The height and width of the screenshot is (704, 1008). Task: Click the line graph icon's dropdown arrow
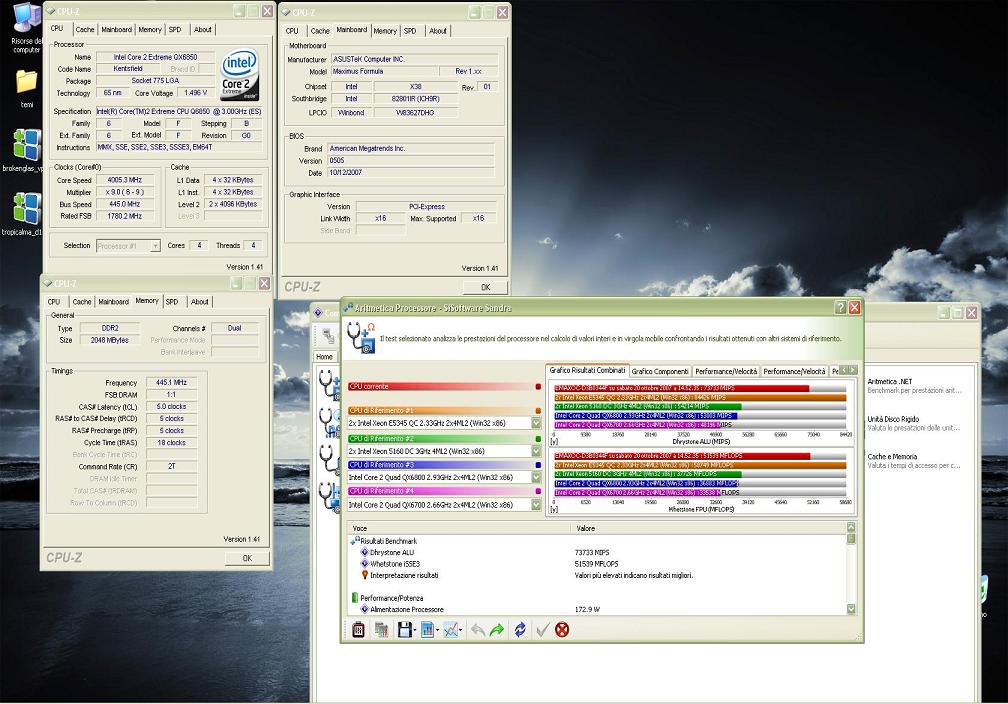point(461,631)
